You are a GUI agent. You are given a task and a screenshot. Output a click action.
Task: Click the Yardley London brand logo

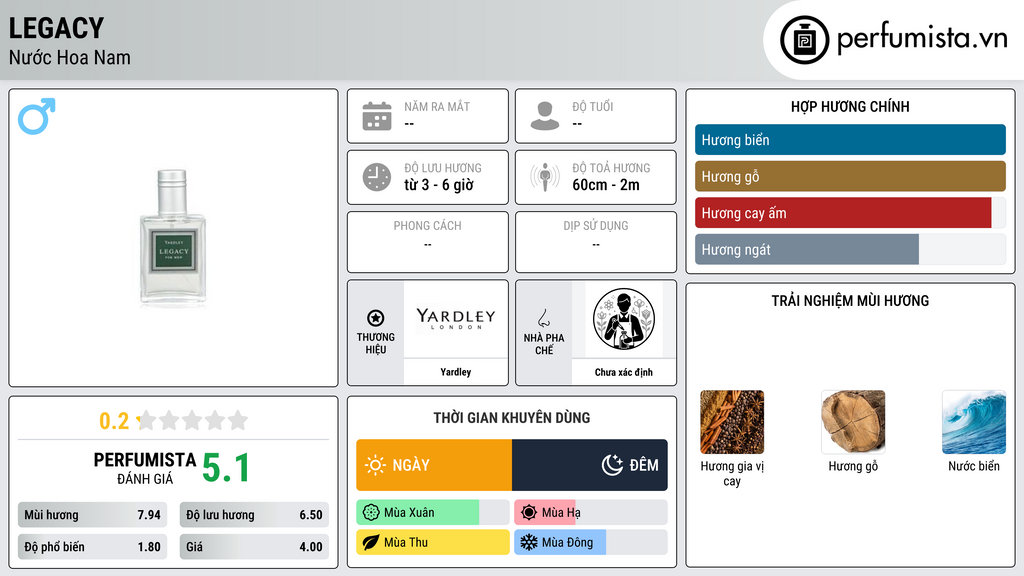pyautogui.click(x=456, y=319)
